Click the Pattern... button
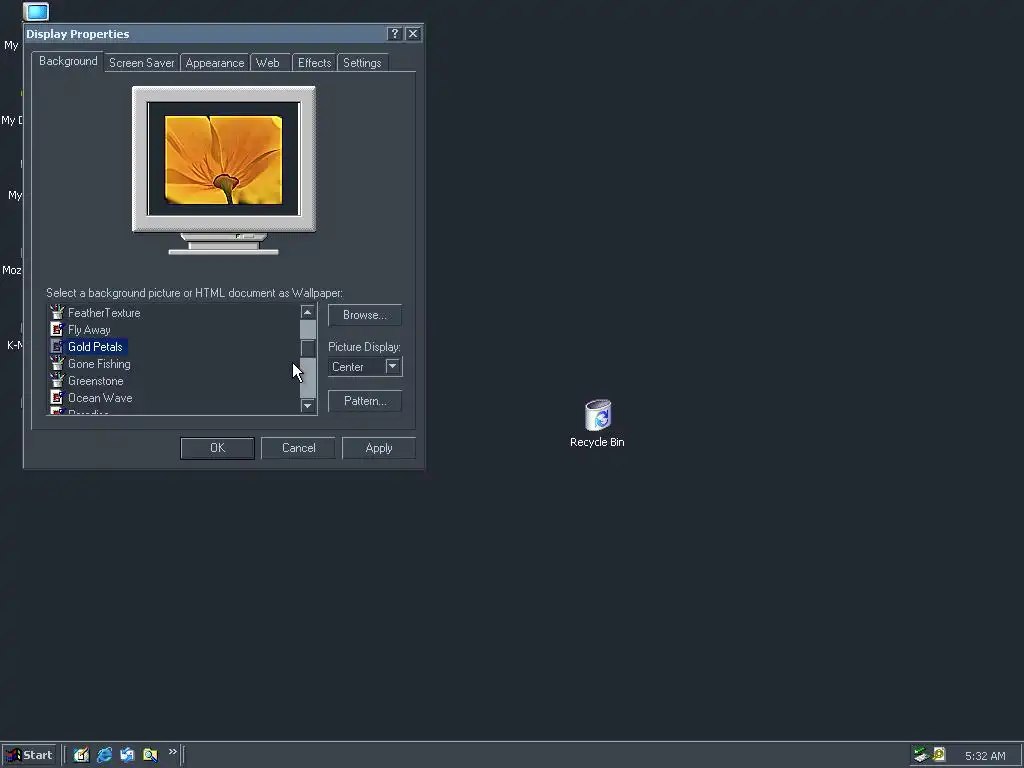The width and height of the screenshot is (1024, 768). click(x=364, y=401)
